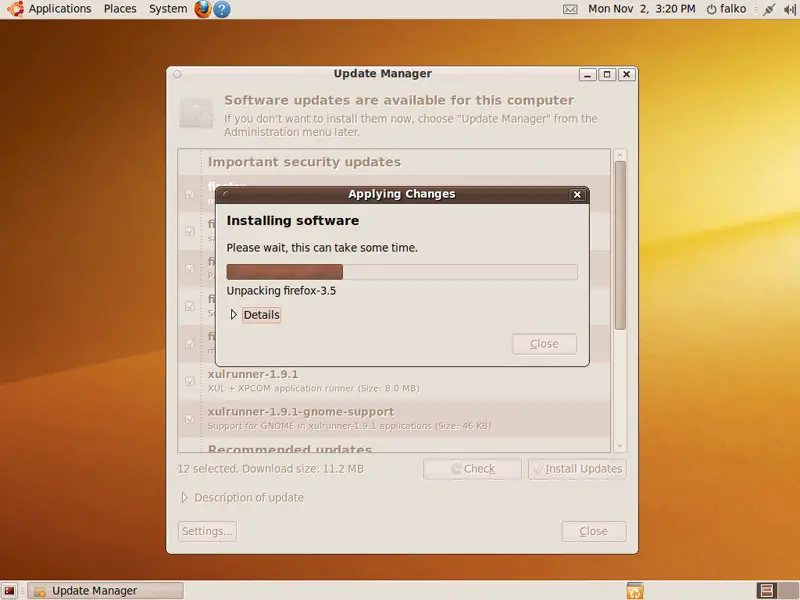
Task: Click the installation progress bar
Action: [x=402, y=272]
